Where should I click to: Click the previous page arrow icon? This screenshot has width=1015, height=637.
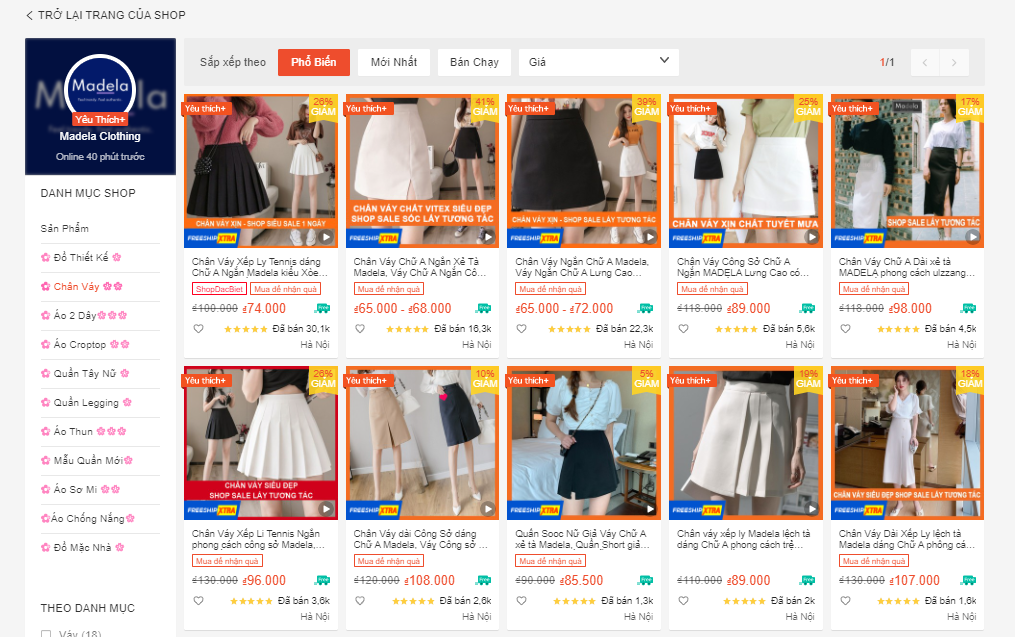[x=924, y=62]
